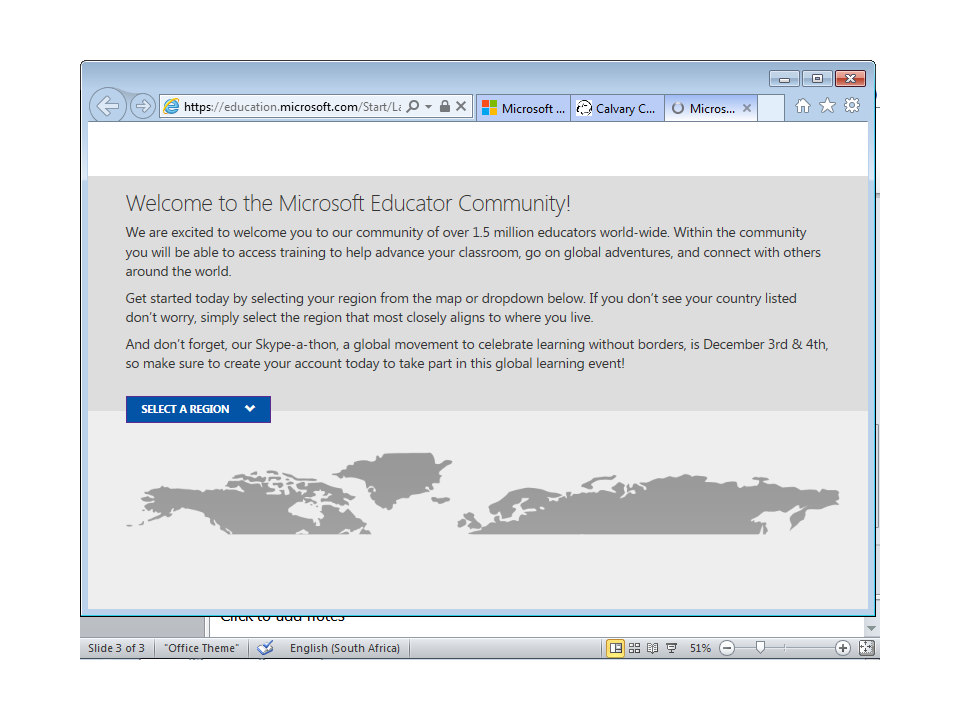The height and width of the screenshot is (720, 960).
Task: Select Normal view in the status bar
Action: coord(616,648)
